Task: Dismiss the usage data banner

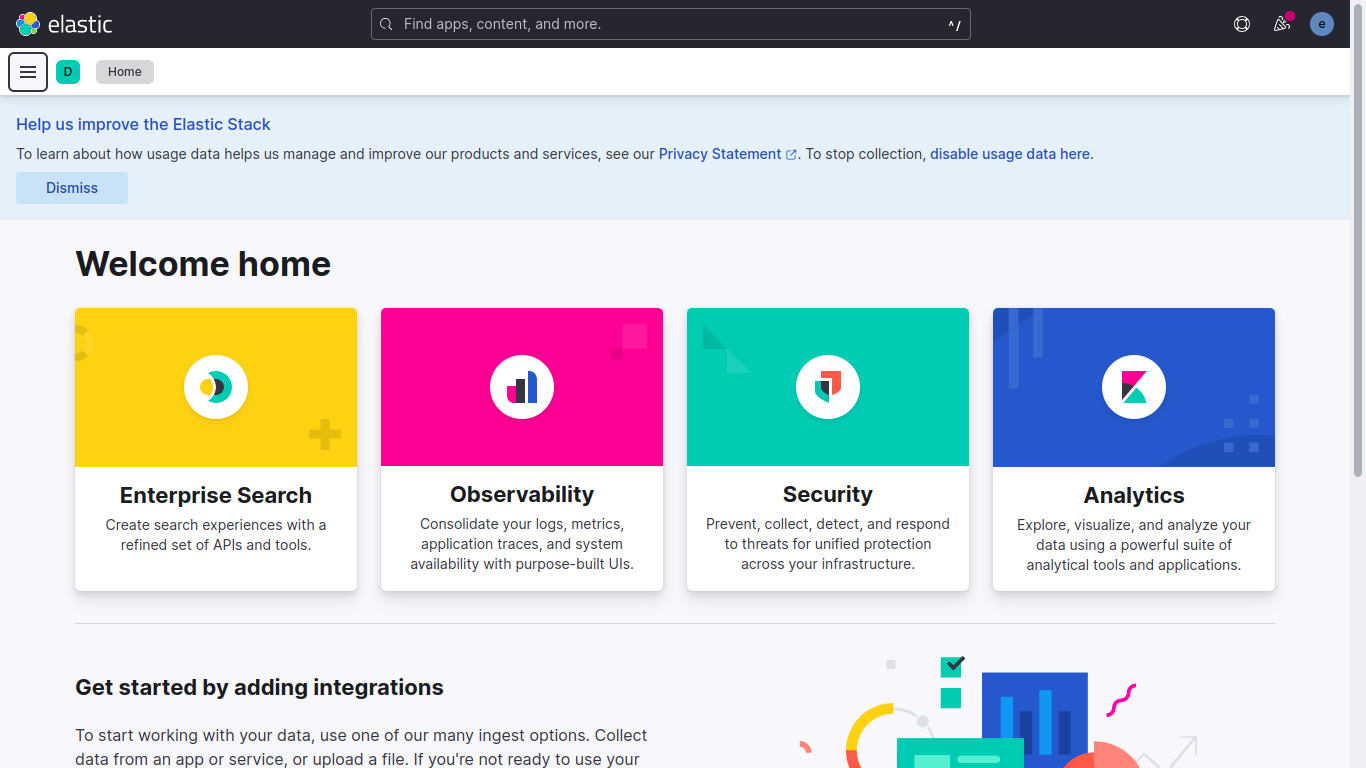Action: point(72,188)
